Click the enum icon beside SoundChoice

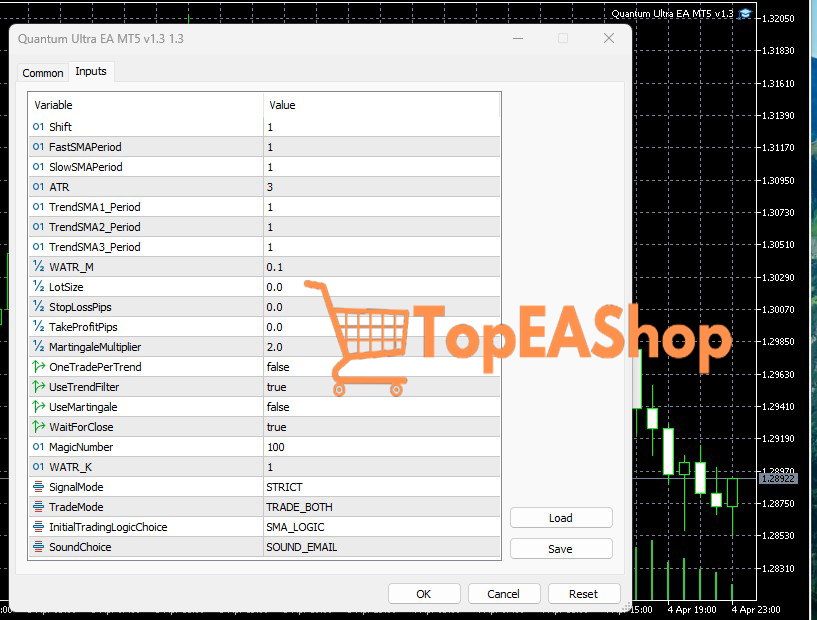tap(39, 547)
